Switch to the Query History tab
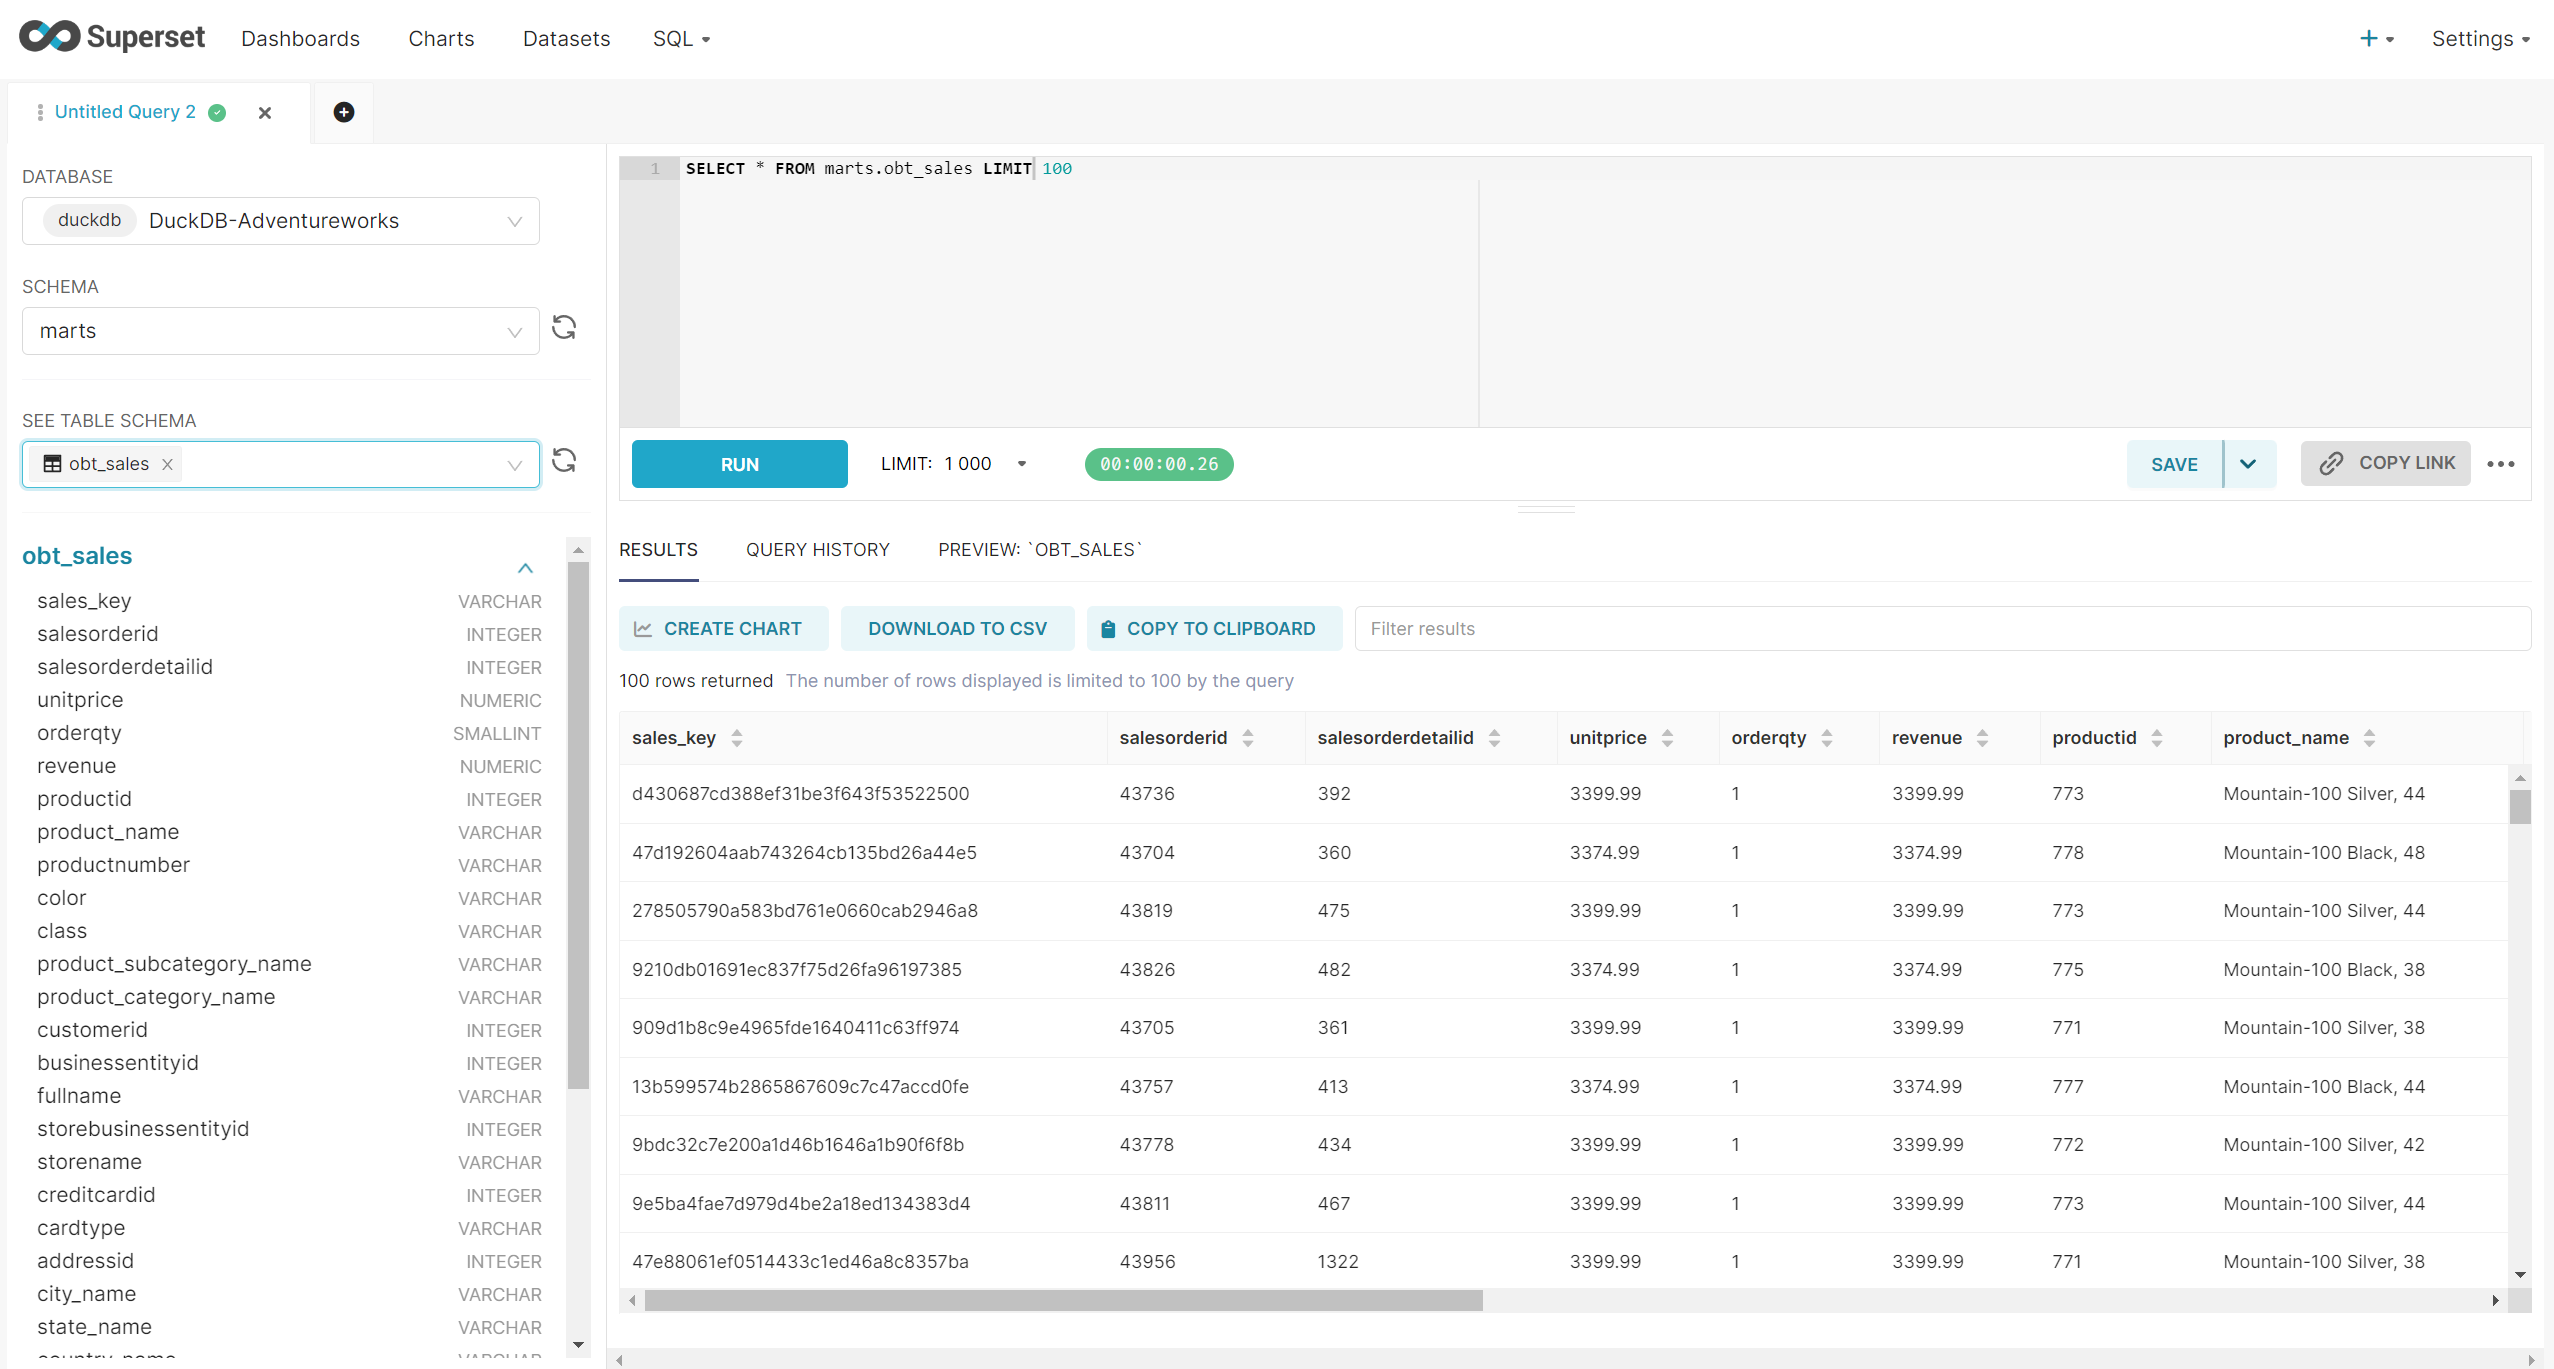The image size is (2554, 1369). [x=817, y=550]
